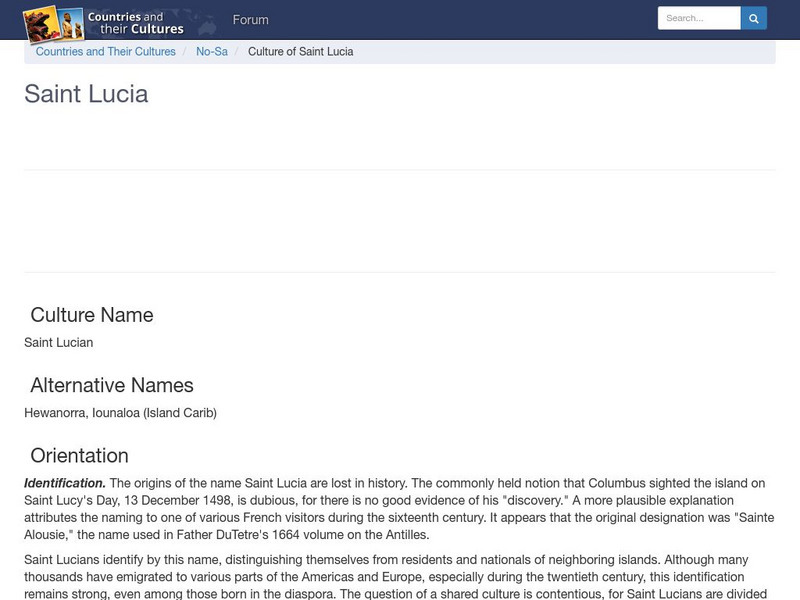Click the dark navigation bar background
Viewport: 800px width, 600px height.
point(450,20)
